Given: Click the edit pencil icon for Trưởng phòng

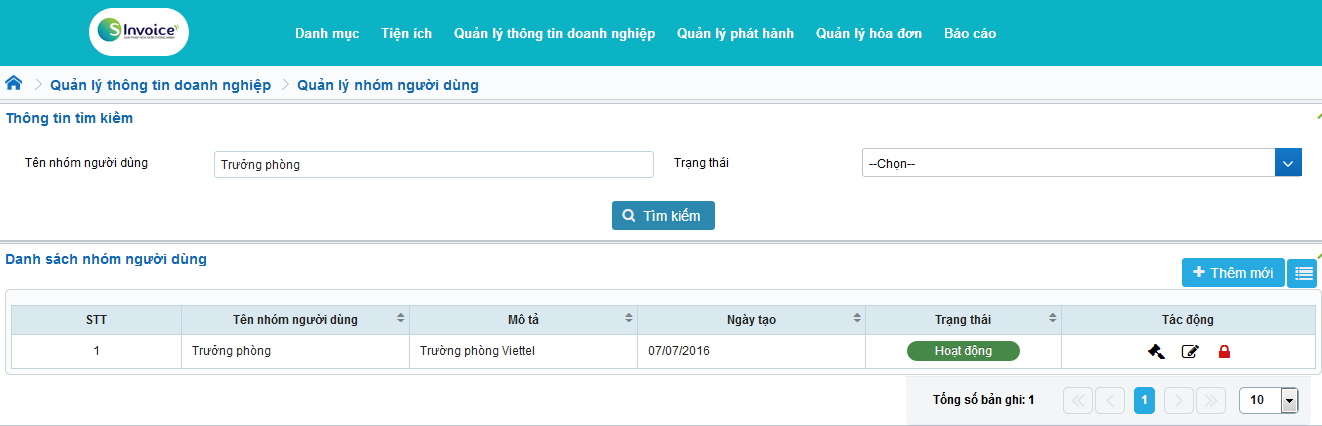Looking at the screenshot, I should coord(1190,351).
